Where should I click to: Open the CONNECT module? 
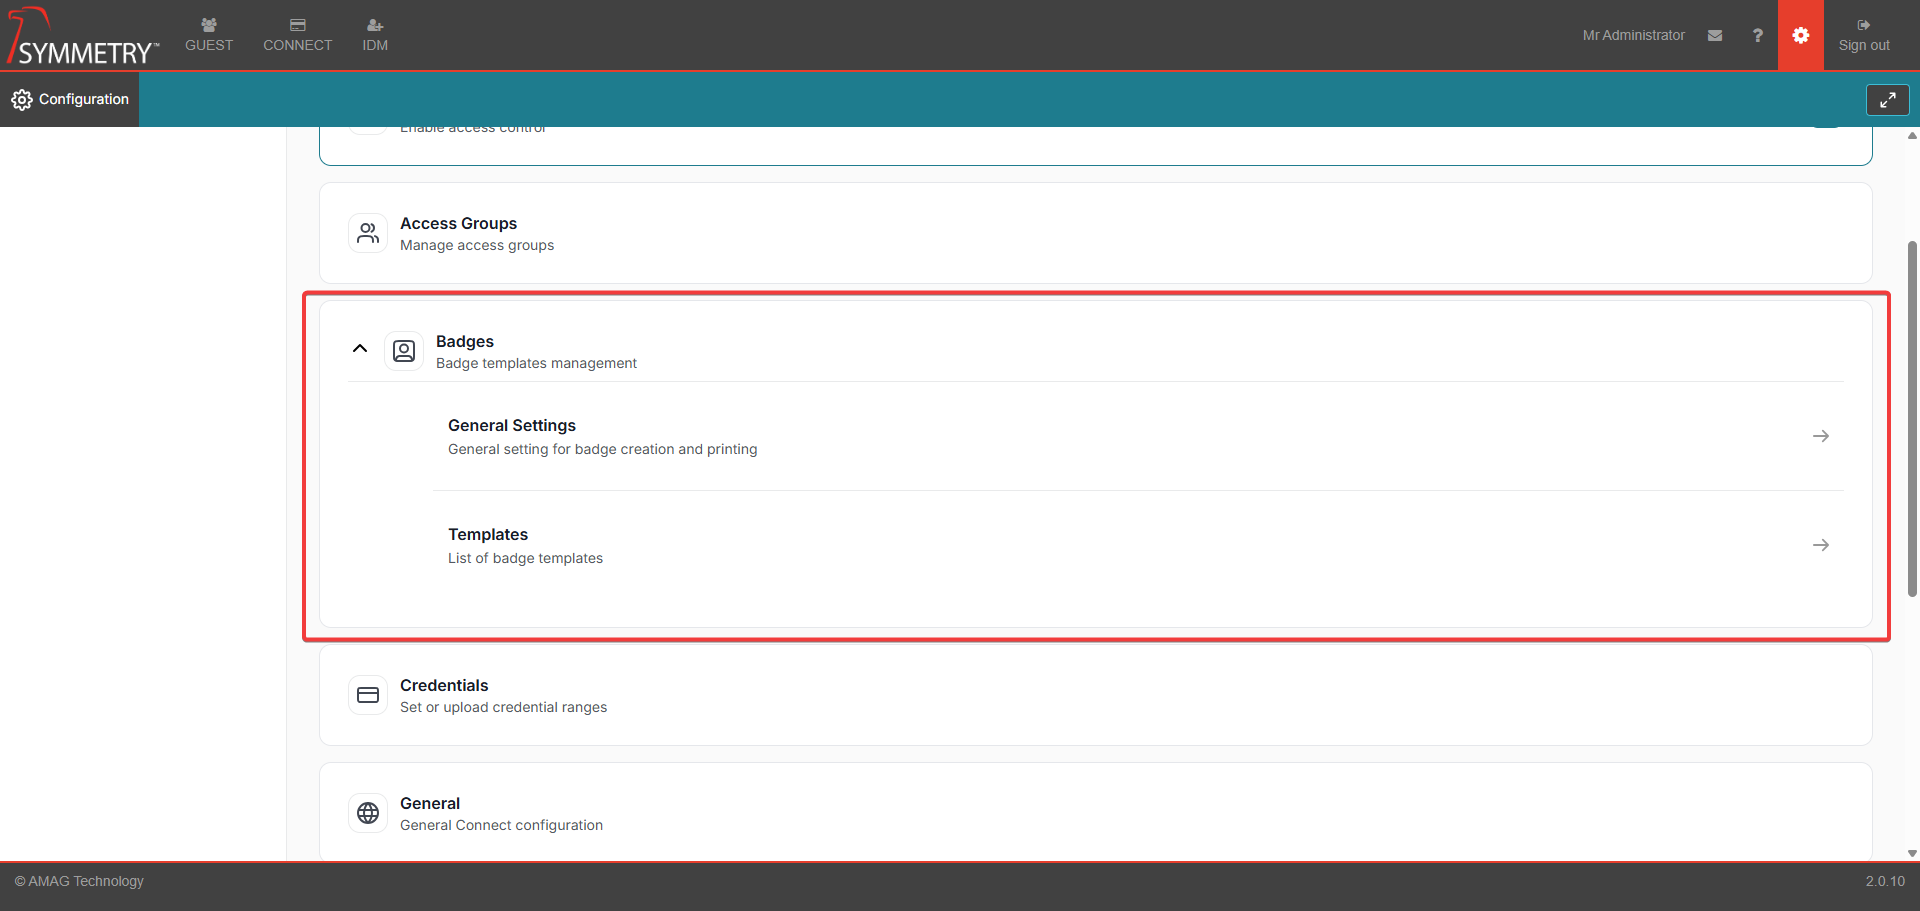click(297, 34)
